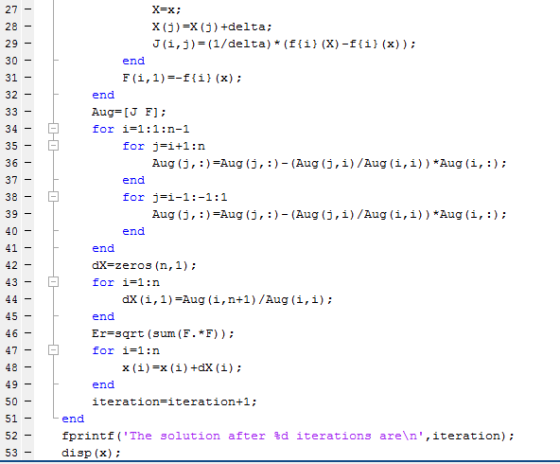Click for i=1:n on line 43

[x=126, y=283]
